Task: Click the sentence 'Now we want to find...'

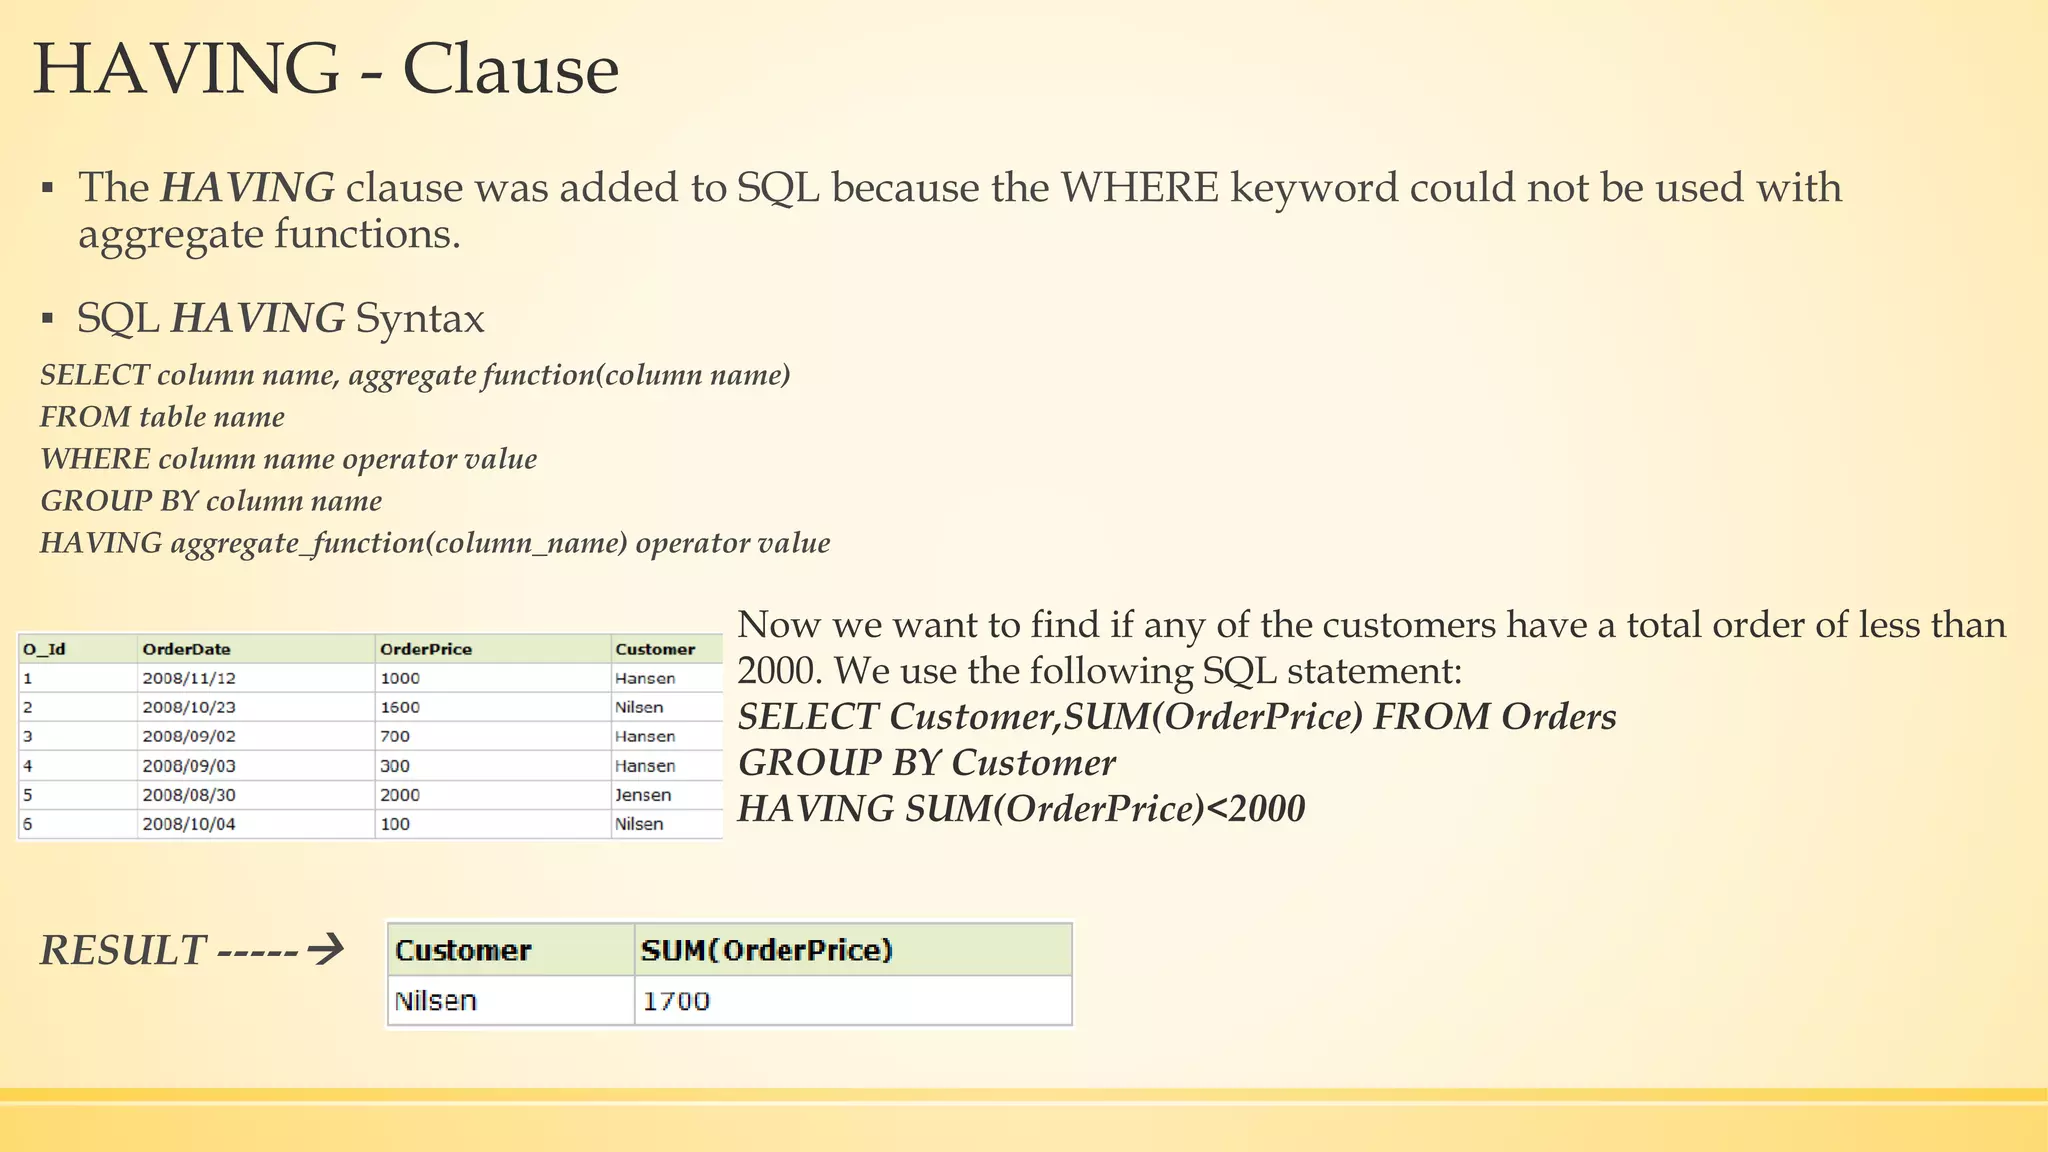Action: coord(1371,648)
